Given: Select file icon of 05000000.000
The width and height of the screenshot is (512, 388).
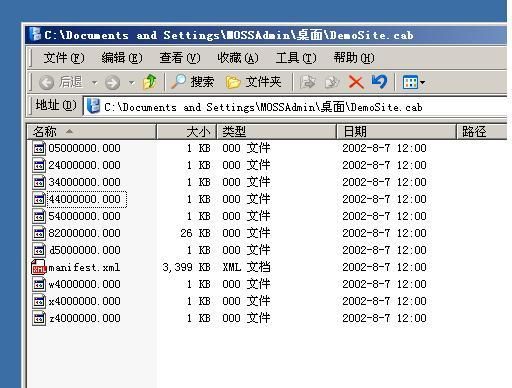Looking at the screenshot, I should pos(39,148).
